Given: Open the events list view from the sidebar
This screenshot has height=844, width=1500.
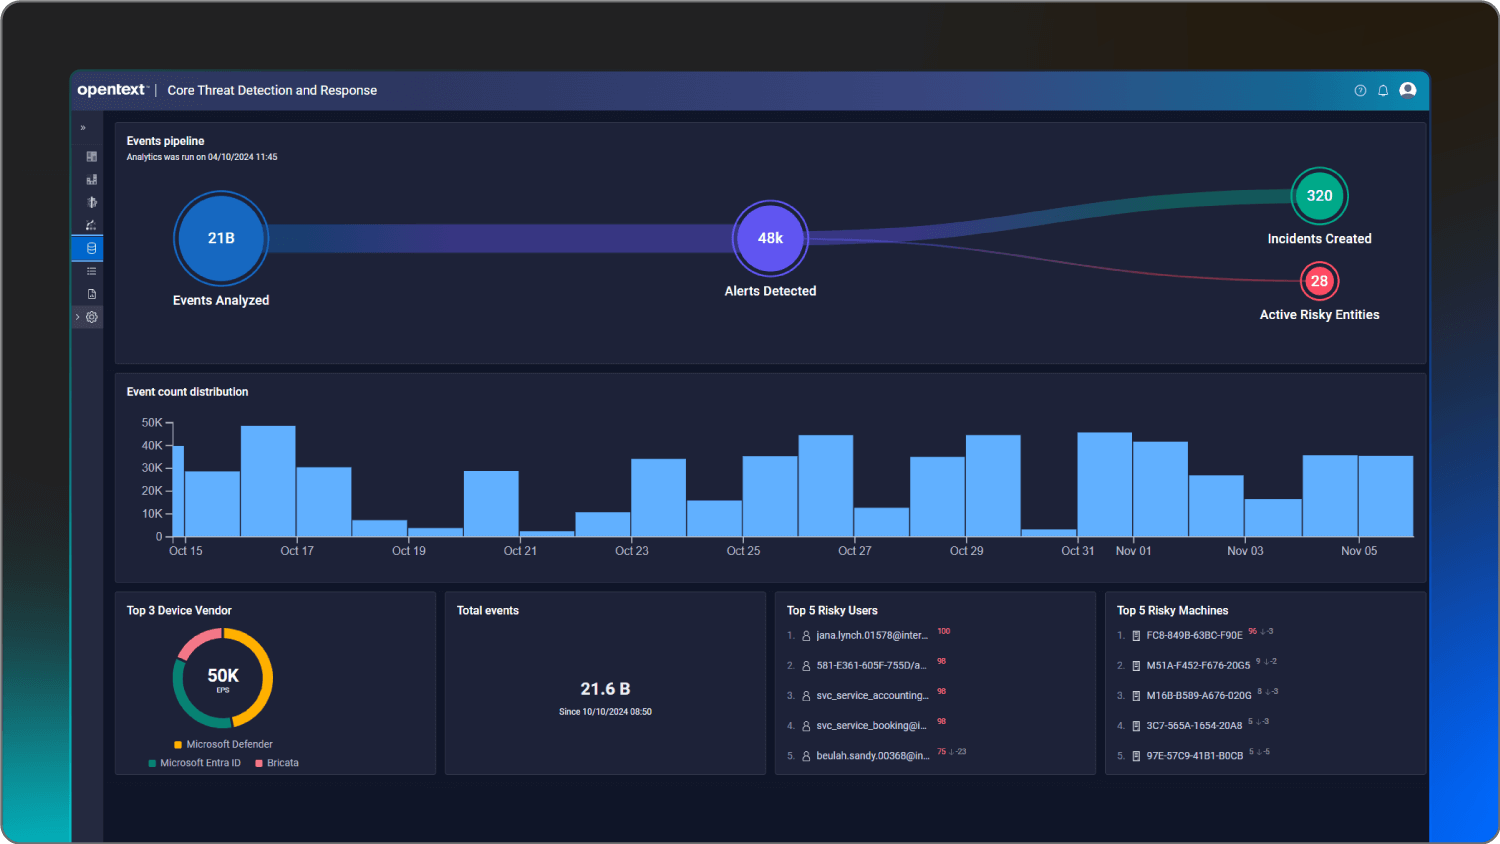Looking at the screenshot, I should [x=91, y=270].
